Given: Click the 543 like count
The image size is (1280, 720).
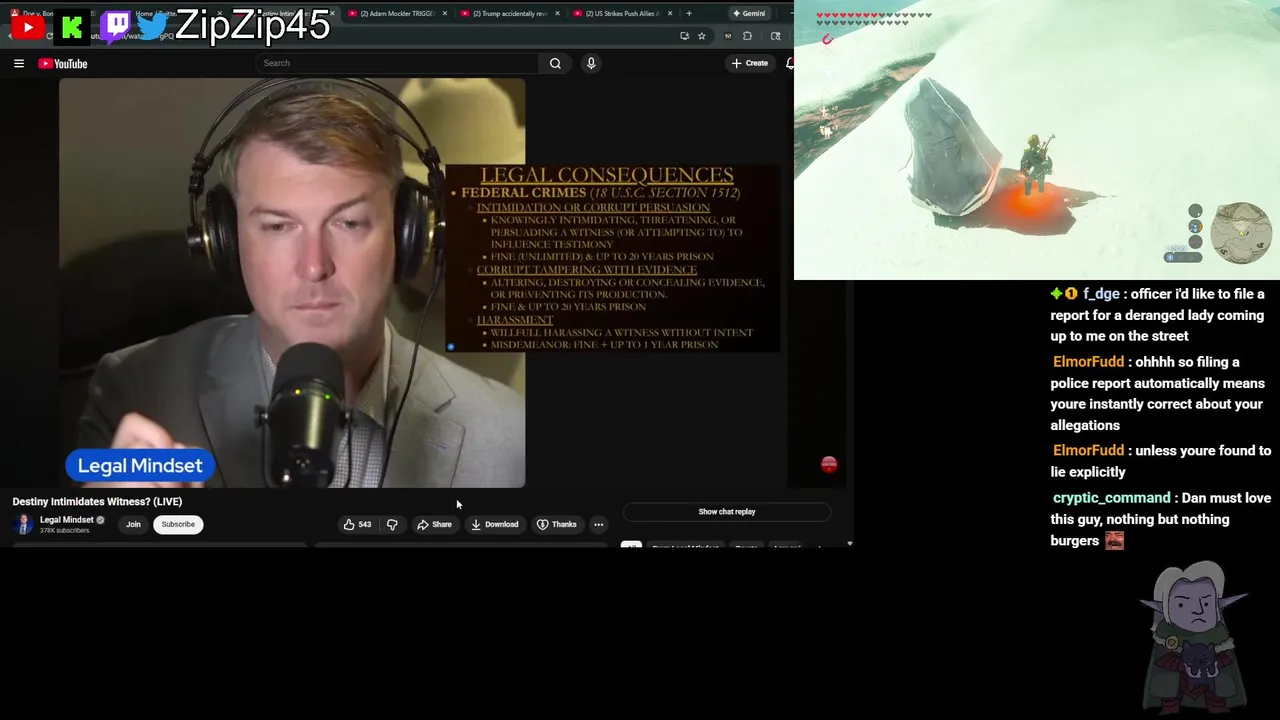Looking at the screenshot, I should coord(364,524).
